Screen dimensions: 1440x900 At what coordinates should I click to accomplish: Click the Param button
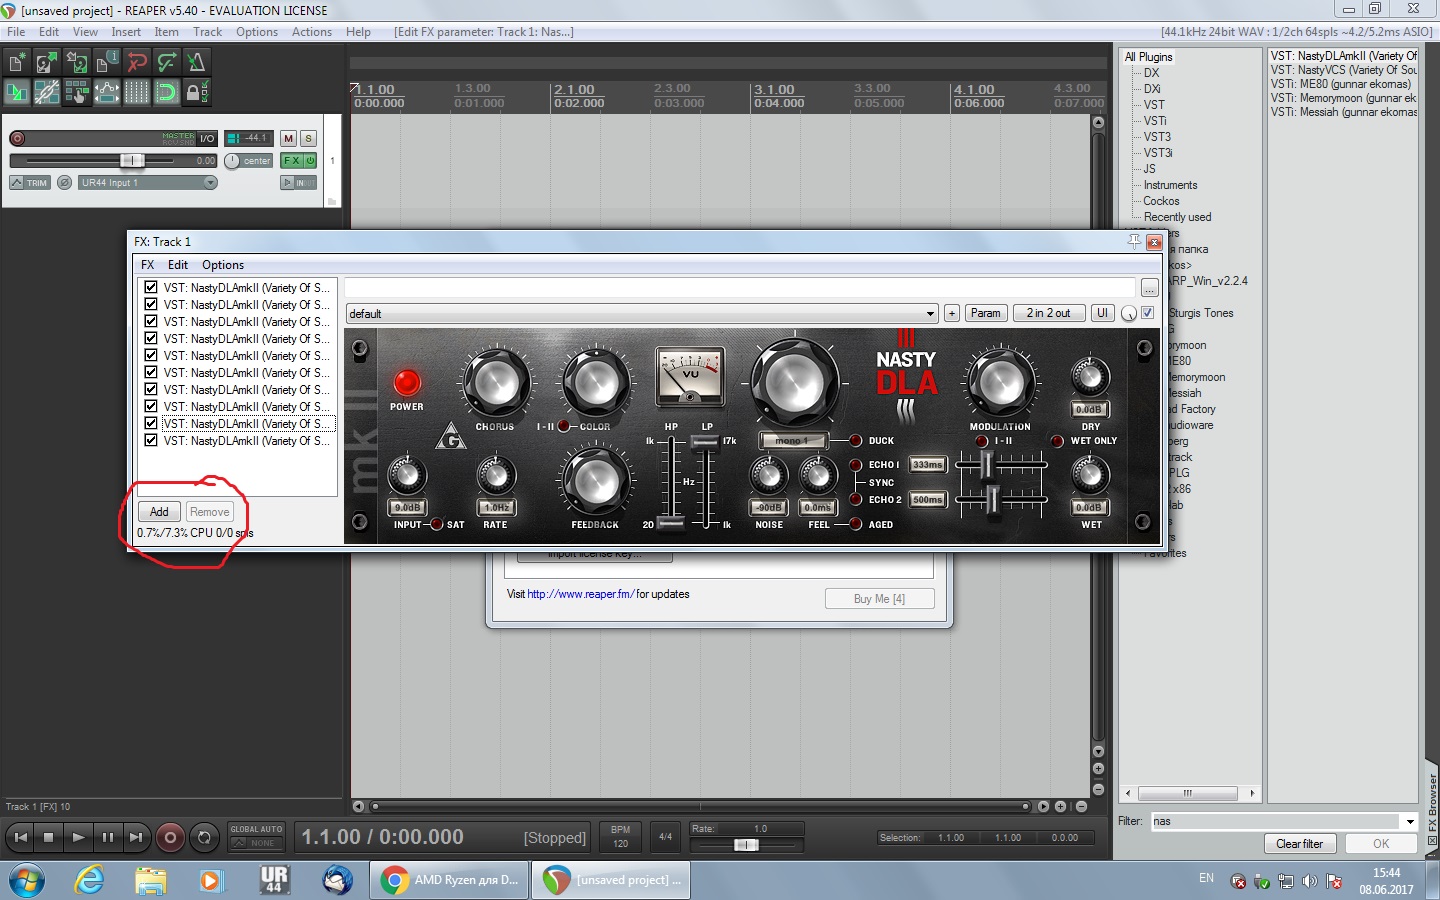point(985,313)
